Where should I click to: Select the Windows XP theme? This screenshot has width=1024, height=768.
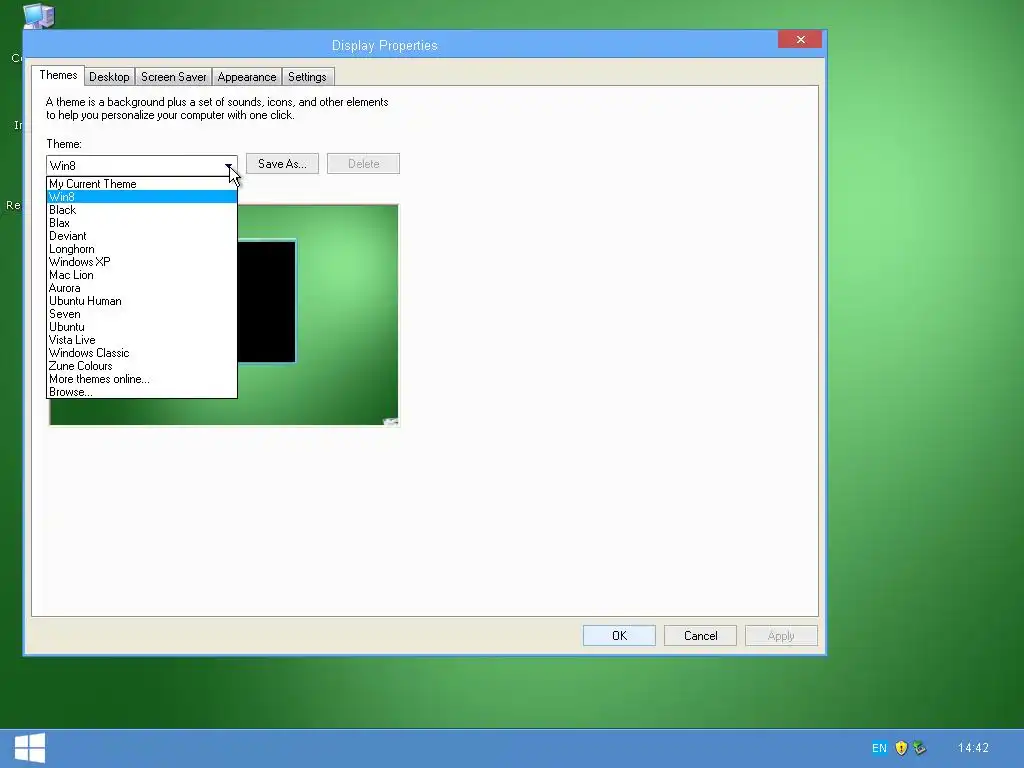[142, 262]
